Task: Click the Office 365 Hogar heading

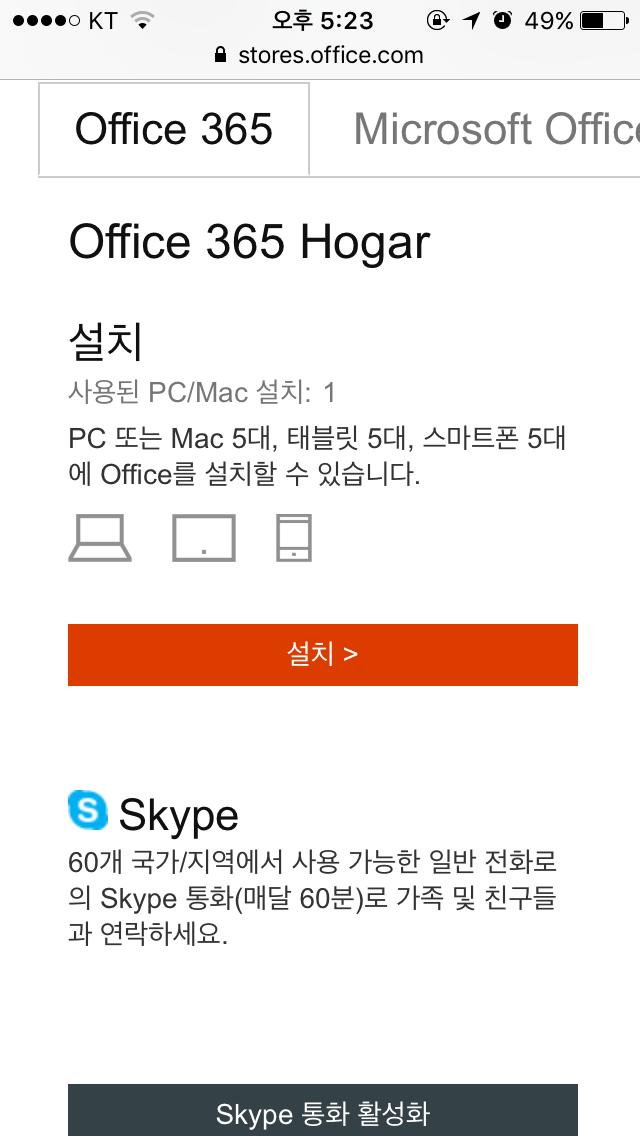Action: (x=249, y=242)
